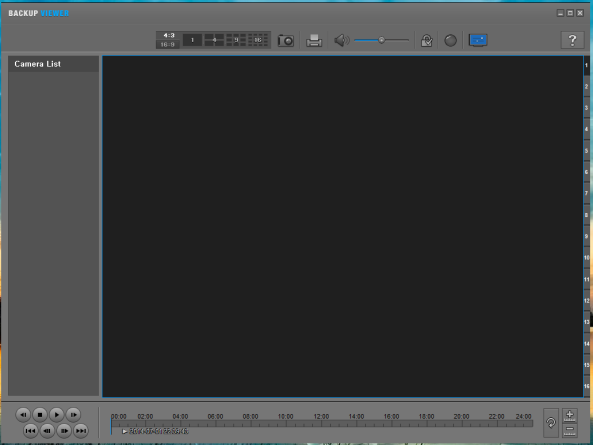The width and height of the screenshot is (593, 445).
Task: Capture a snapshot with the camera icon
Action: [x=286, y=40]
